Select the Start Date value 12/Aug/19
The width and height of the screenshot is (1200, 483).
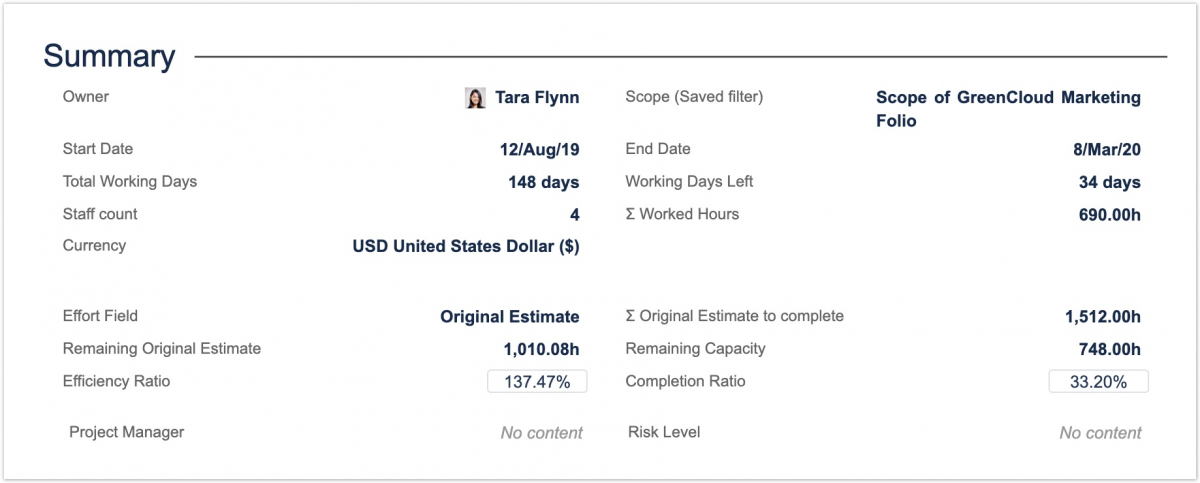point(539,150)
